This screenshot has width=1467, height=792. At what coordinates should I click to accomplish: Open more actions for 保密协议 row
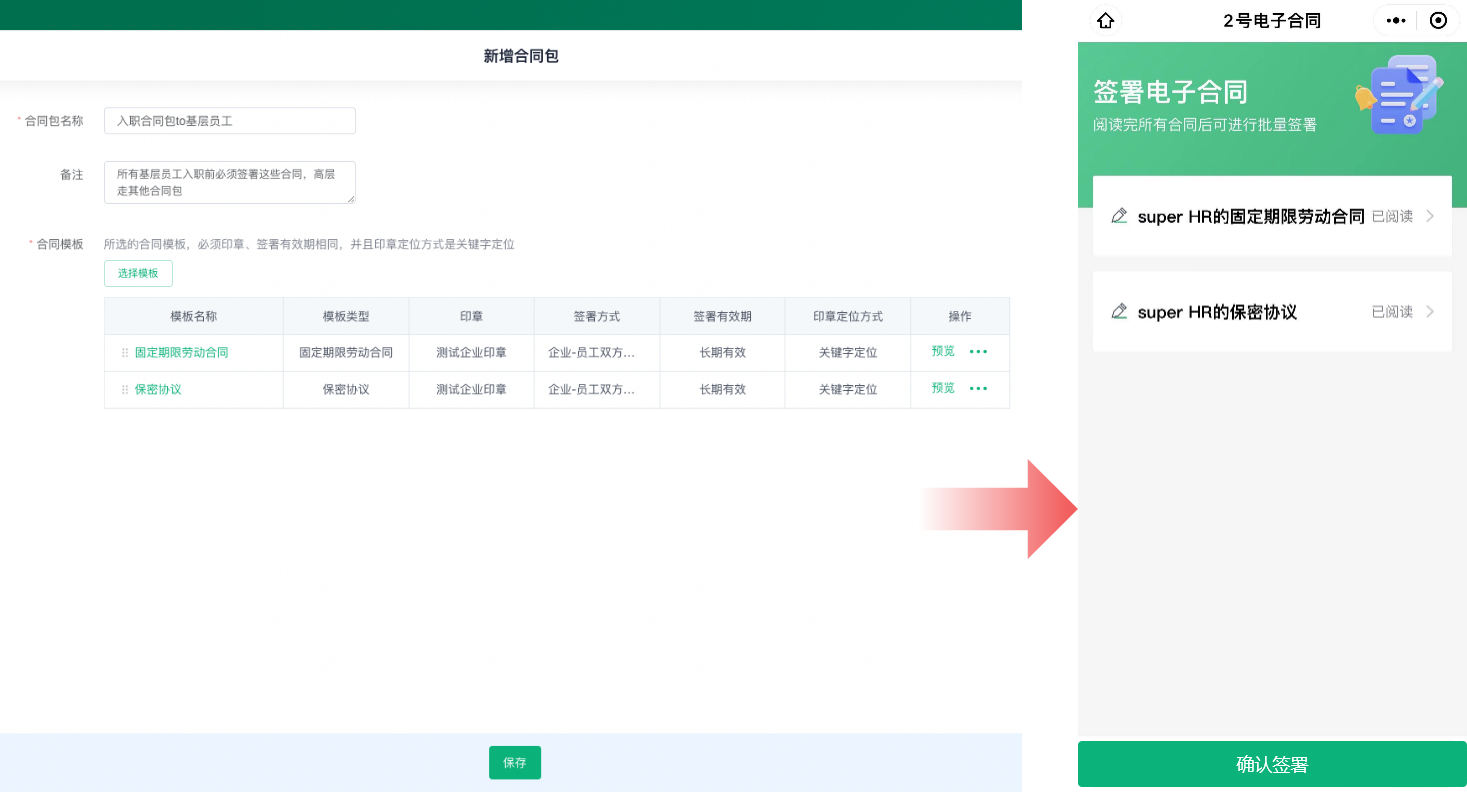[x=978, y=389]
